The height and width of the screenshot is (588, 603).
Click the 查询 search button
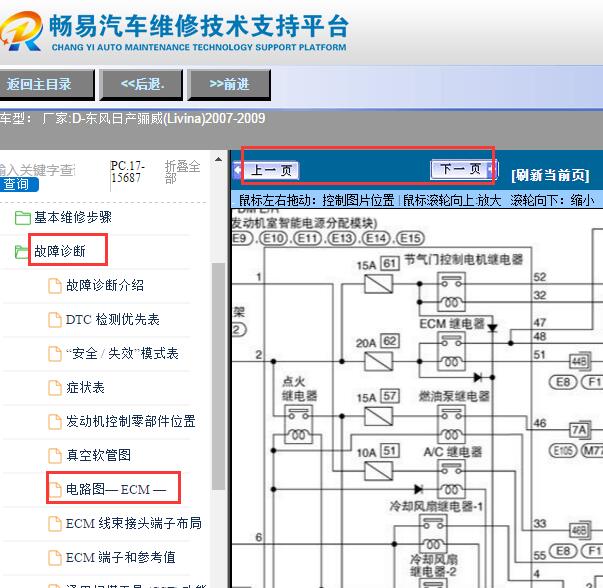[18, 185]
